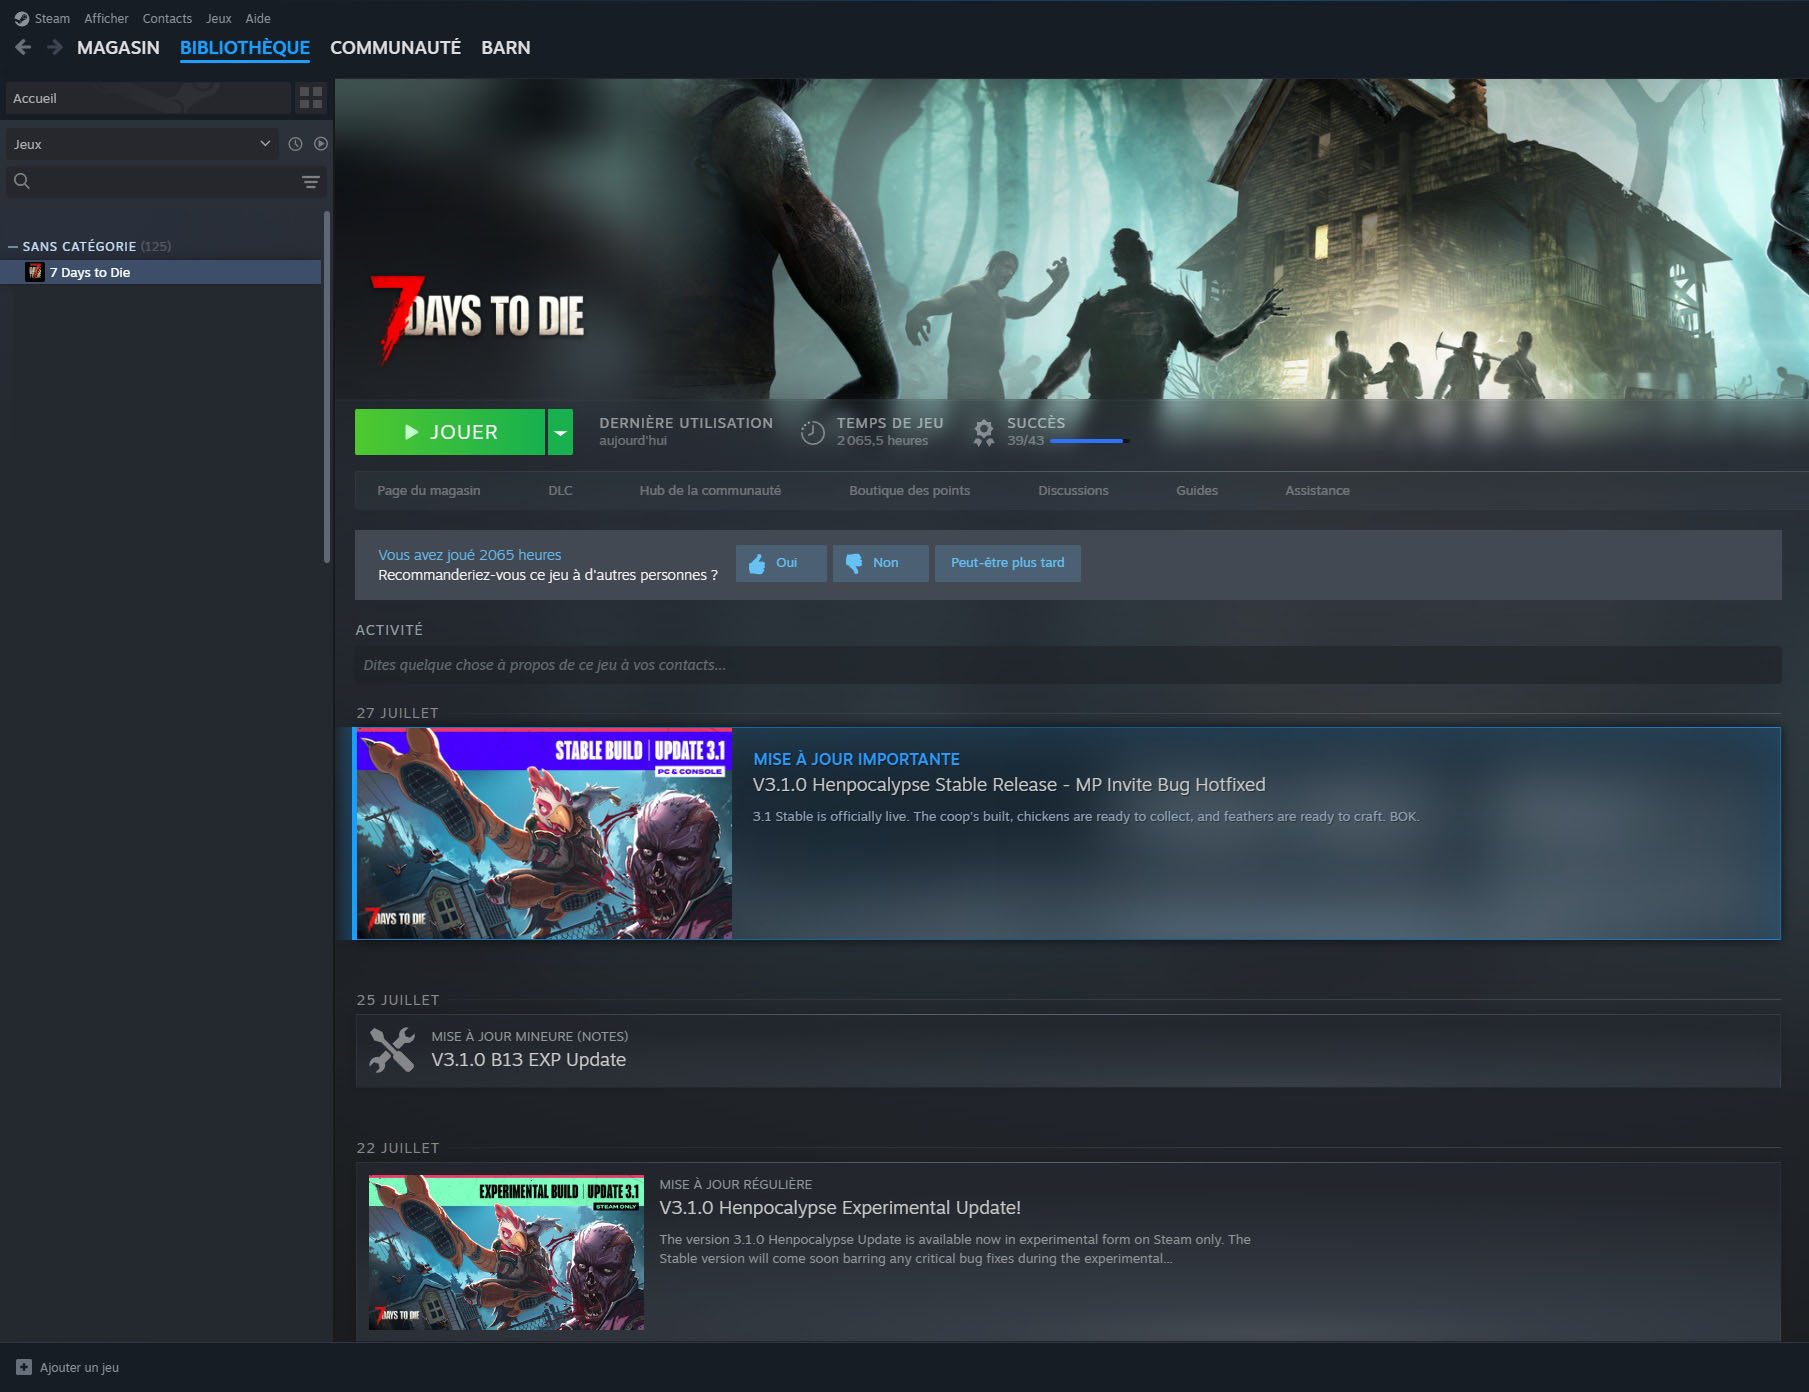The width and height of the screenshot is (1809, 1392).
Task: Switch to the Magasin tab
Action: click(x=118, y=47)
